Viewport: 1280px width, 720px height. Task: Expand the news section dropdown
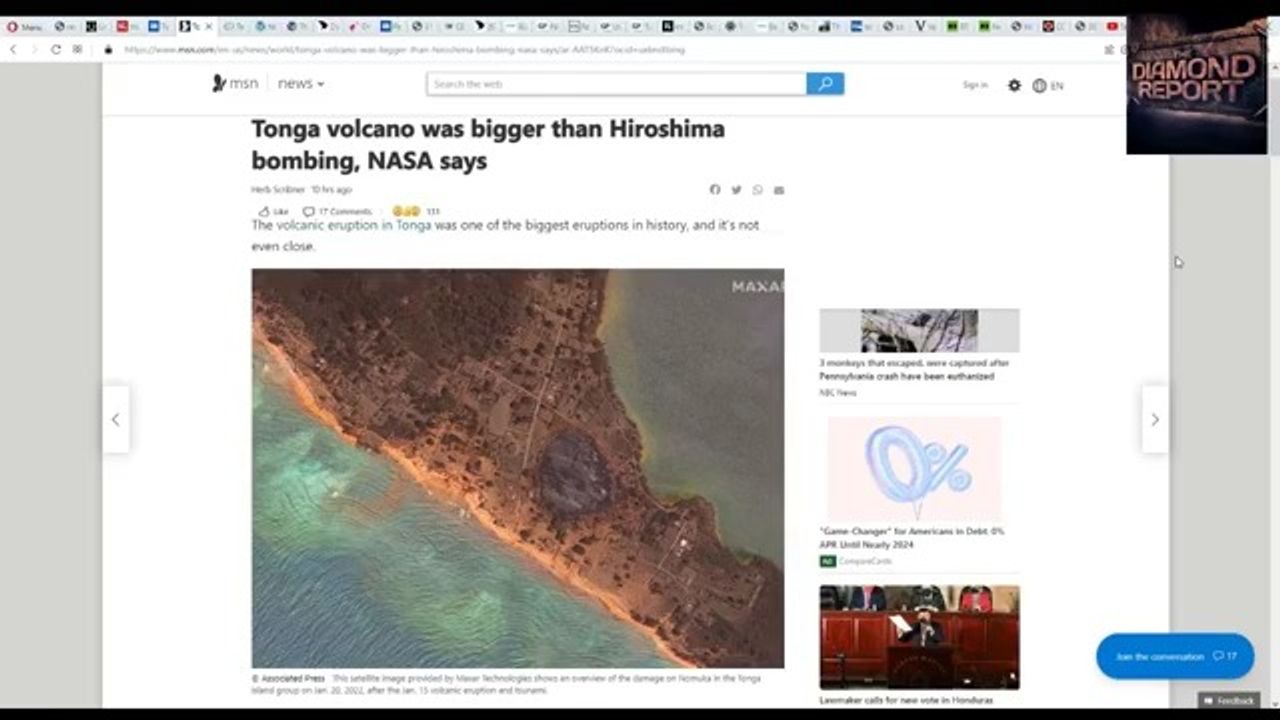tap(301, 84)
